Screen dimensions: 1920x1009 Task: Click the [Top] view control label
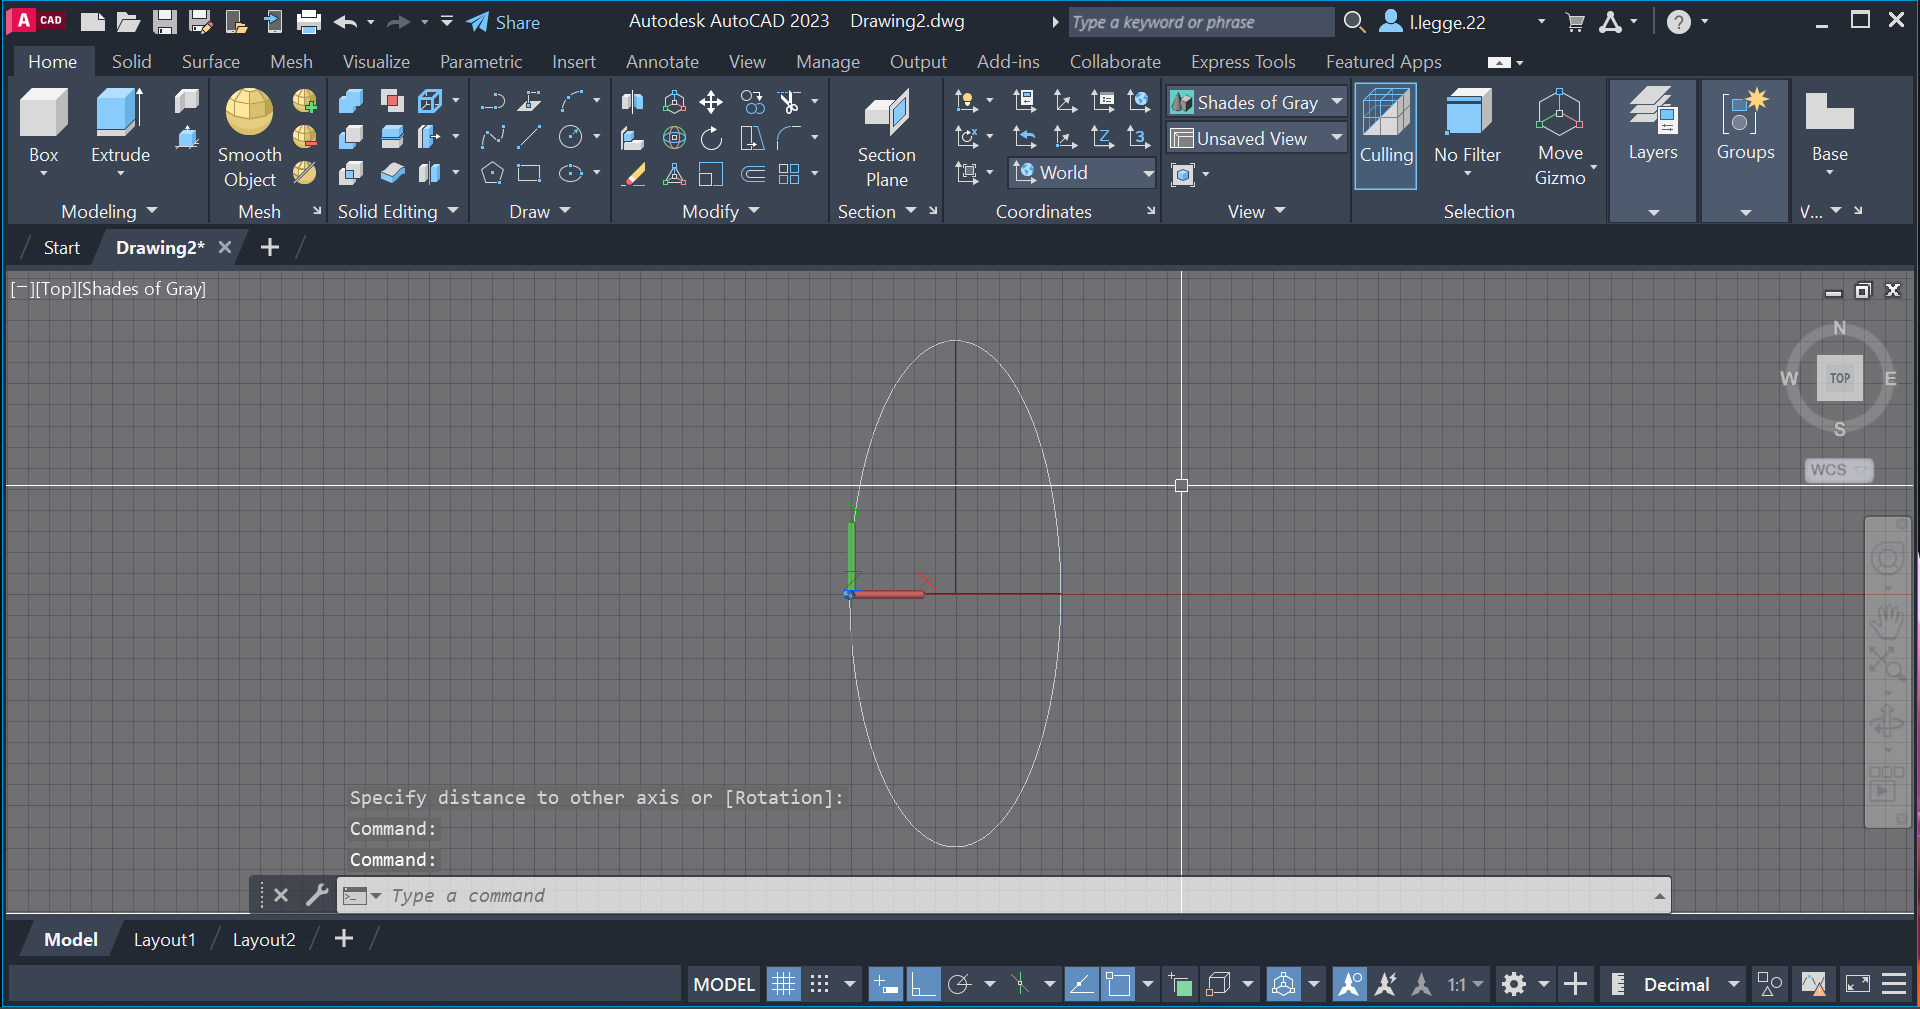click(x=56, y=289)
